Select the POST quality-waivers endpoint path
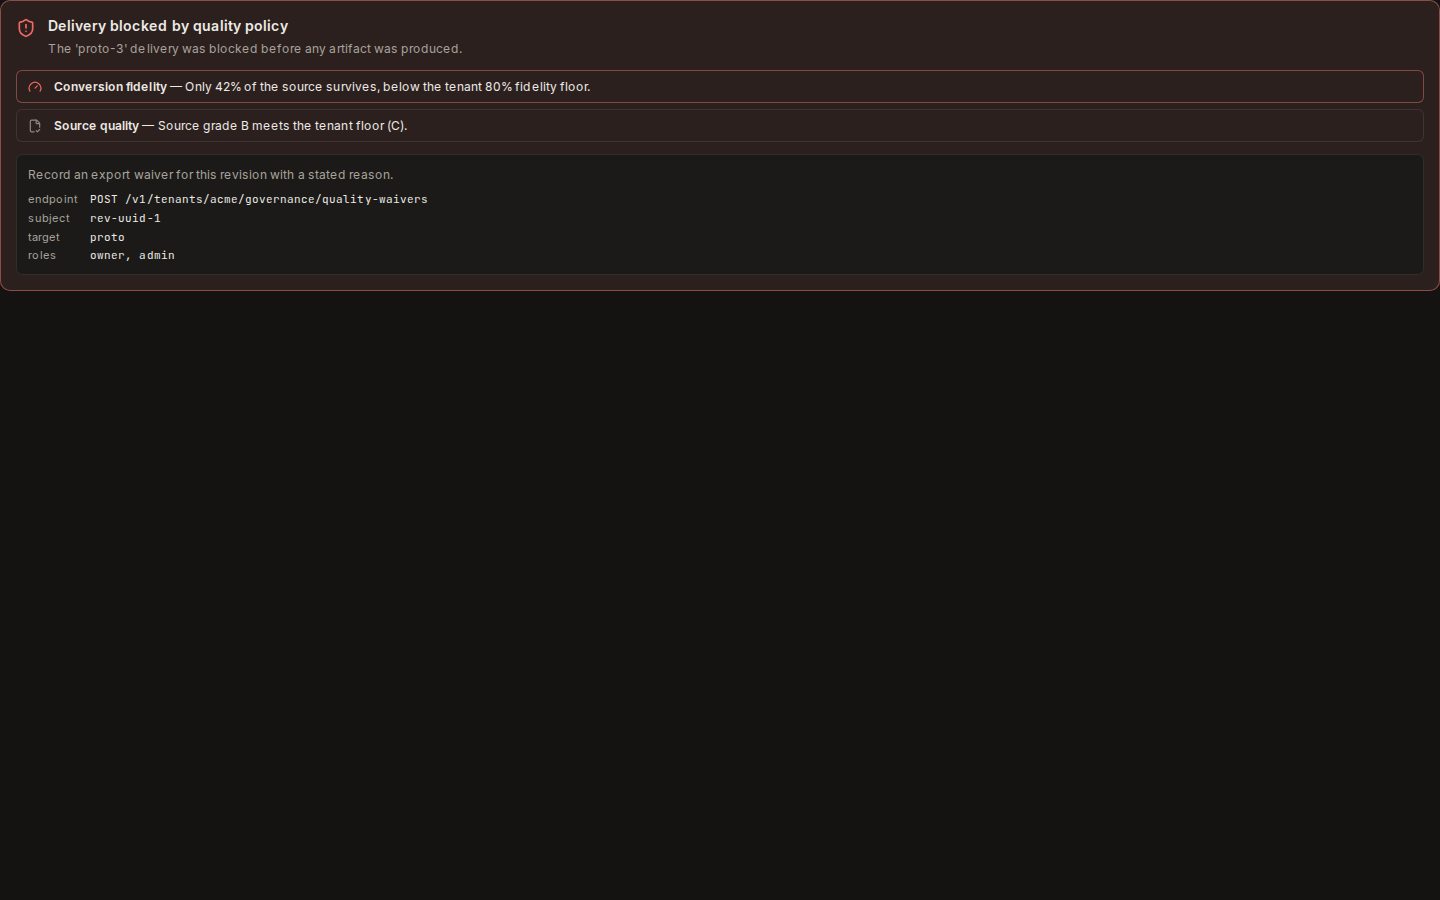 [259, 199]
